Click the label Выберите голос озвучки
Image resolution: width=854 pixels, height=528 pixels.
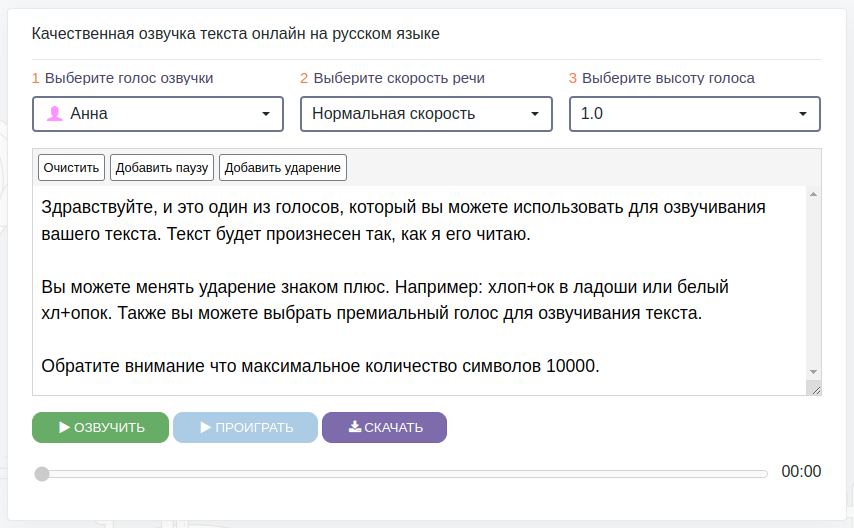click(x=129, y=78)
